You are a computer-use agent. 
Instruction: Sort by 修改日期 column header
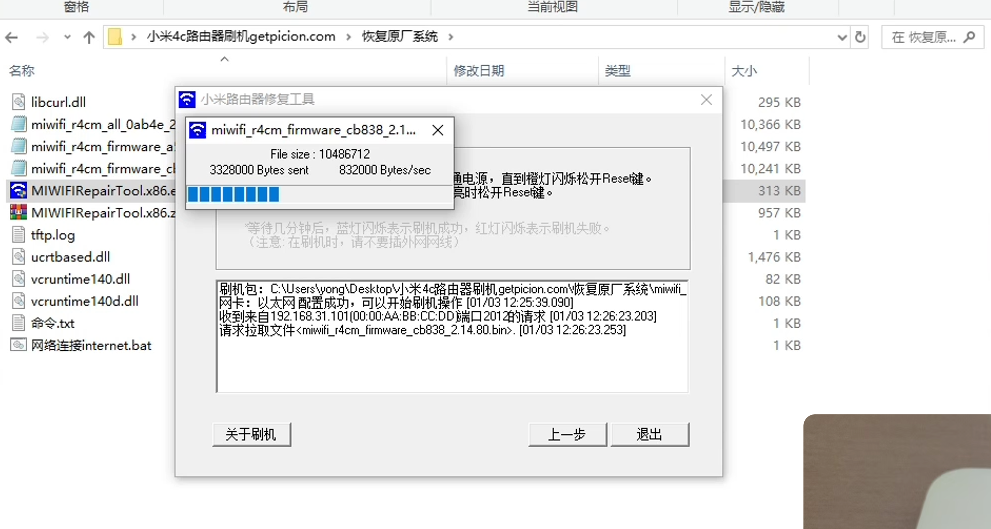point(479,71)
